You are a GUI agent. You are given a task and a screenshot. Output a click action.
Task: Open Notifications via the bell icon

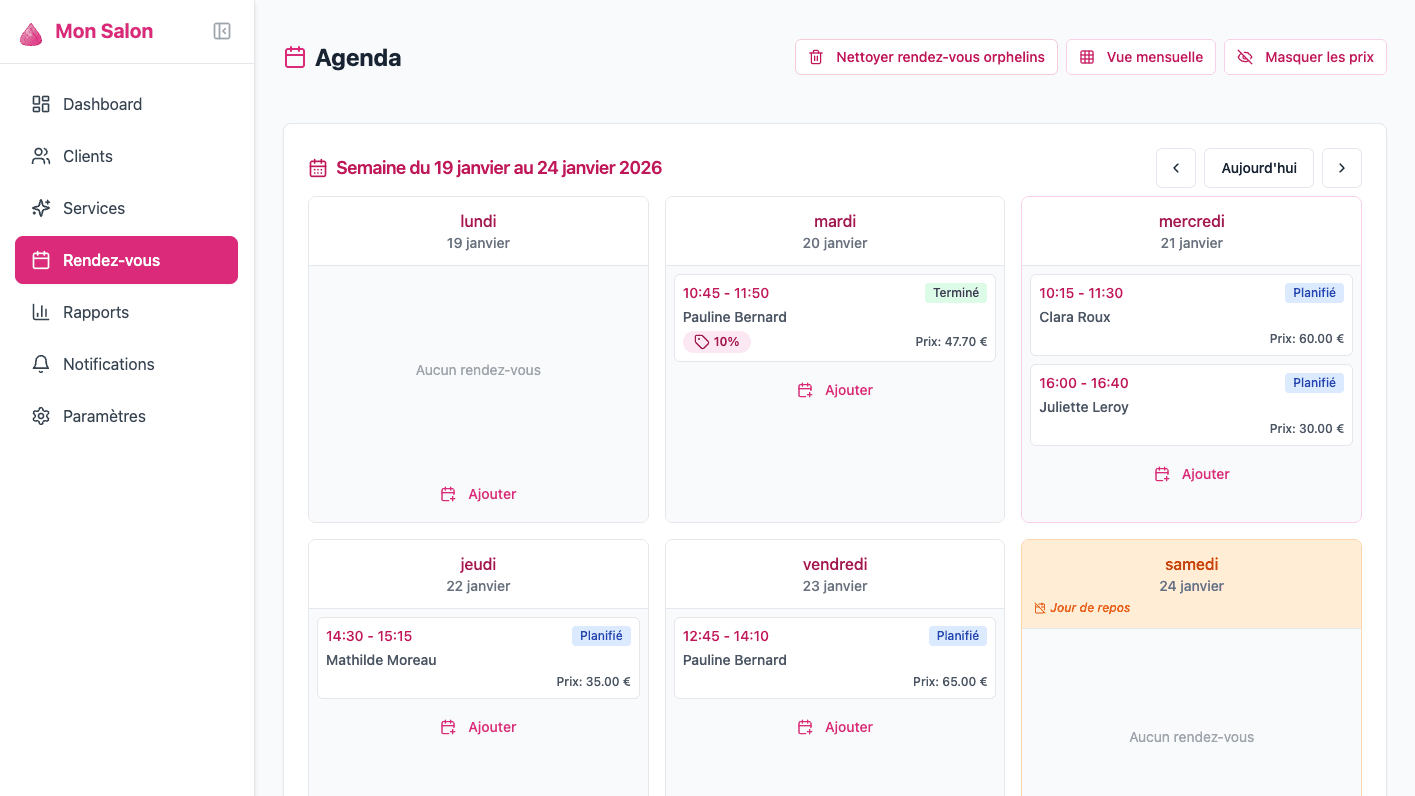(40, 364)
